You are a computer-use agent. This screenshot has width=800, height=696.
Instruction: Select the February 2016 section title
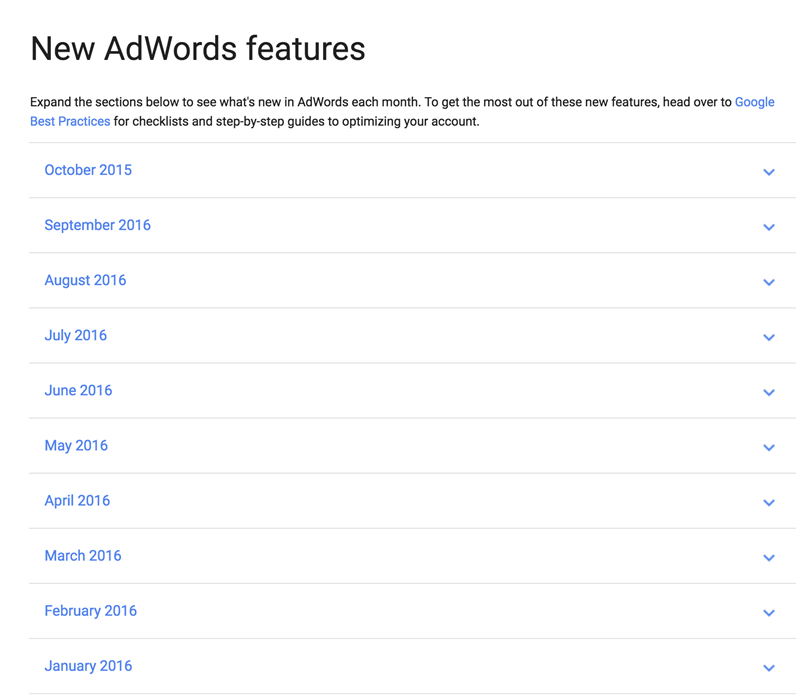tap(90, 611)
